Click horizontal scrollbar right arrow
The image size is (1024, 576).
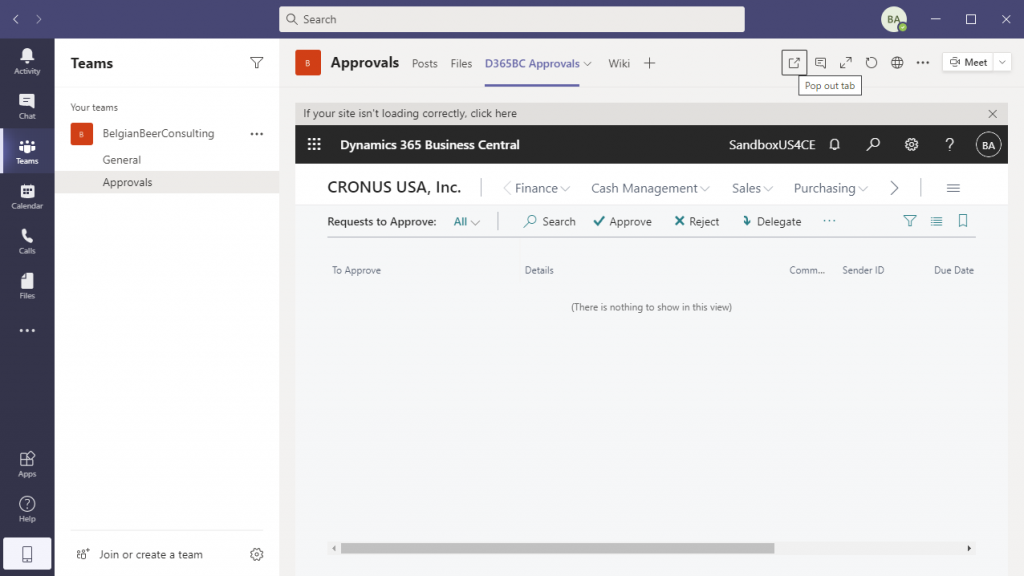coord(969,549)
